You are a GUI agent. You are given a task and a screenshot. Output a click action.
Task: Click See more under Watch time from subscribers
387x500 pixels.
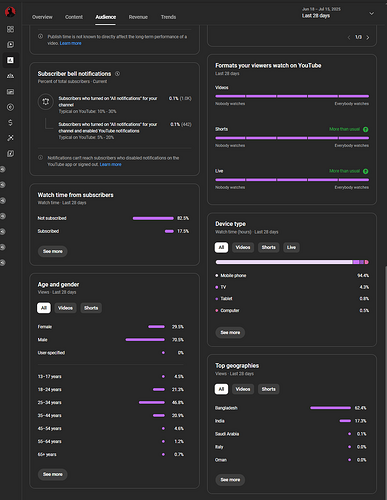tap(53, 251)
